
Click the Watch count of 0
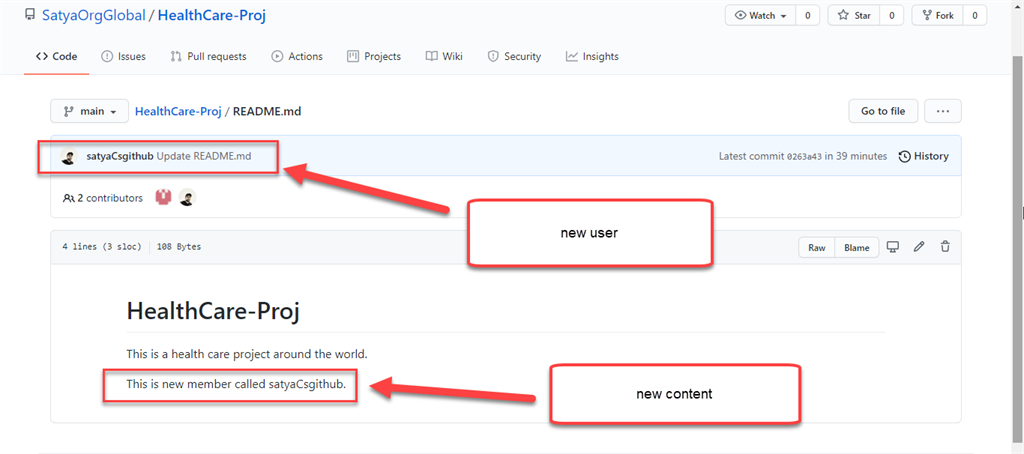pos(807,16)
